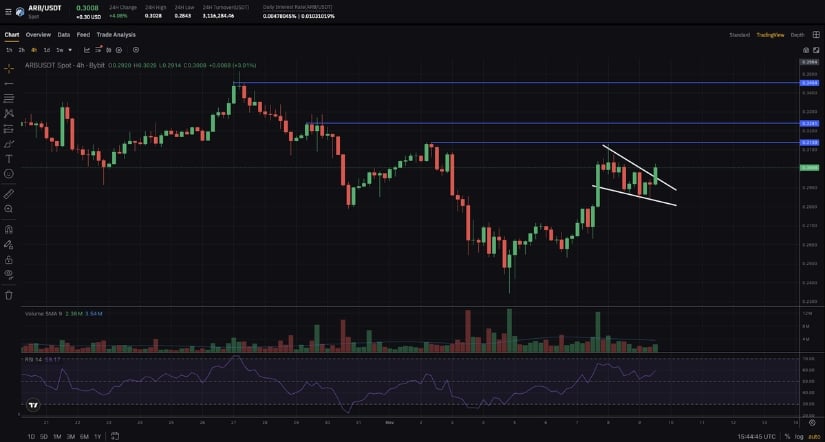Screen dimensions: 825x442
Task: Set date range to 1D
Action: 31,436
